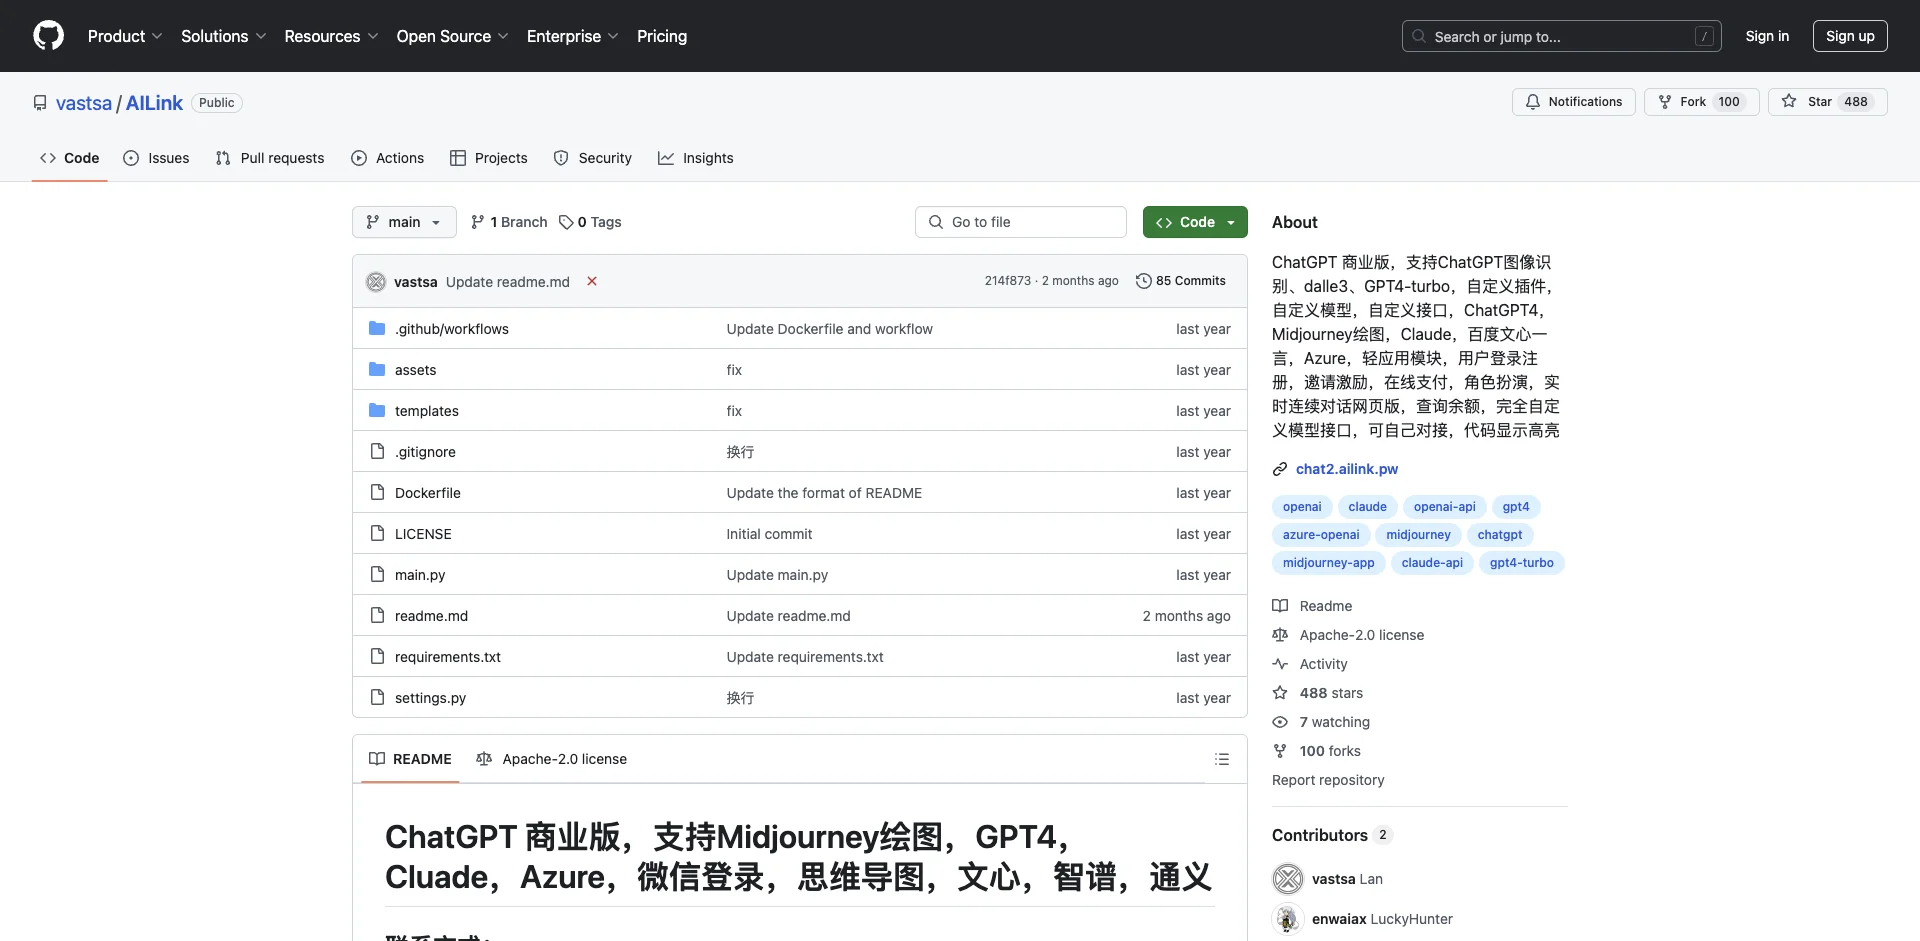Click the settings.py file icon

pyautogui.click(x=377, y=697)
